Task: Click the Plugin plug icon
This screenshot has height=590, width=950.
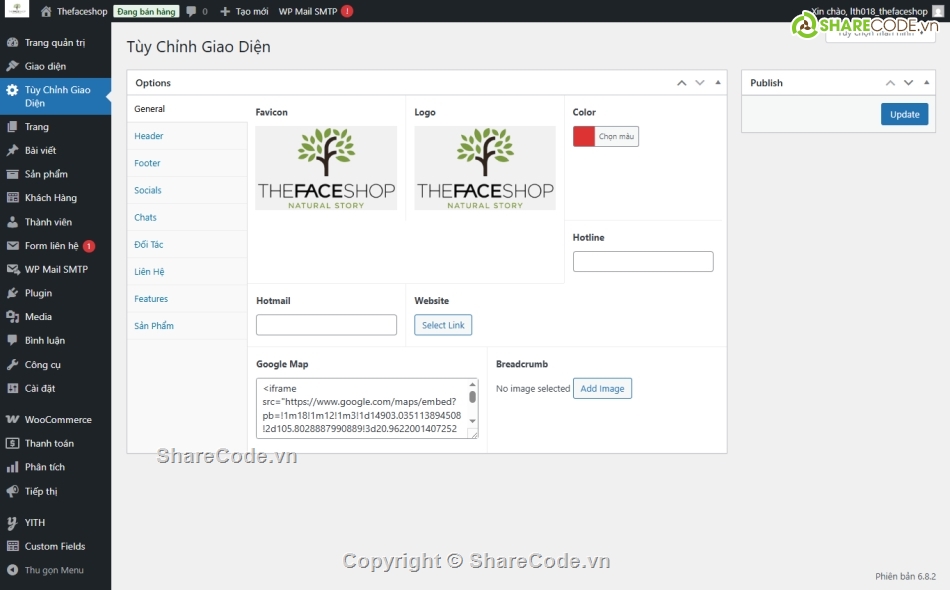Action: point(12,293)
